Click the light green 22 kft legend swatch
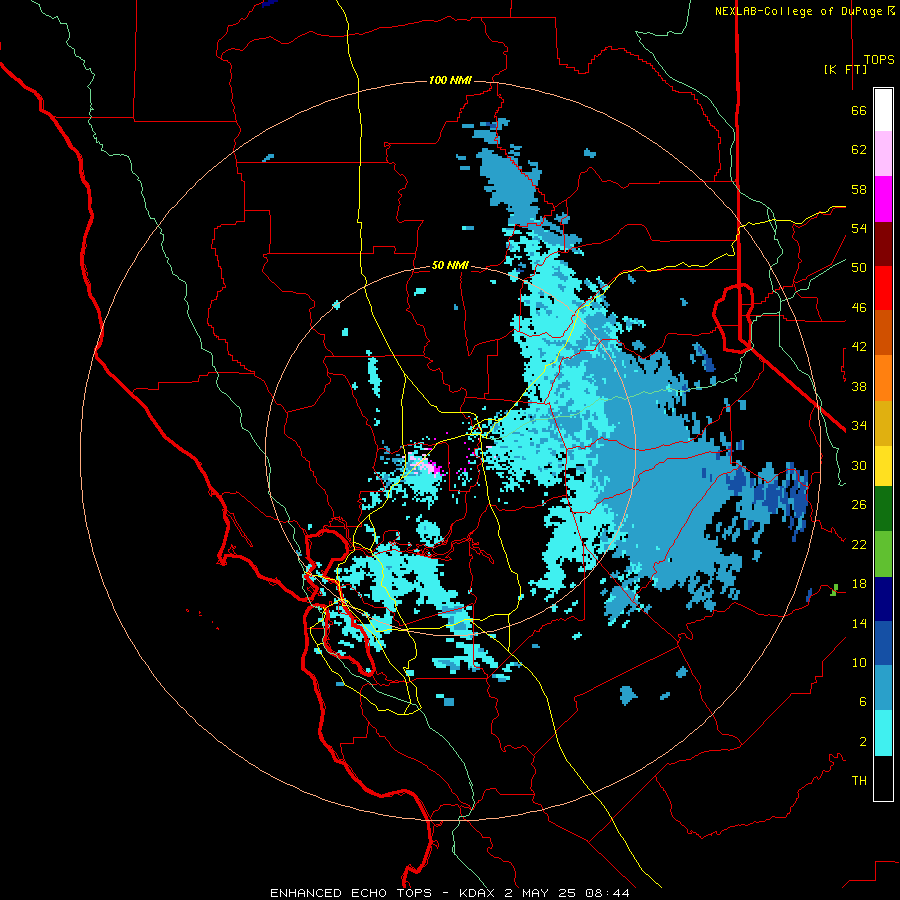This screenshot has width=900, height=900. (883, 554)
